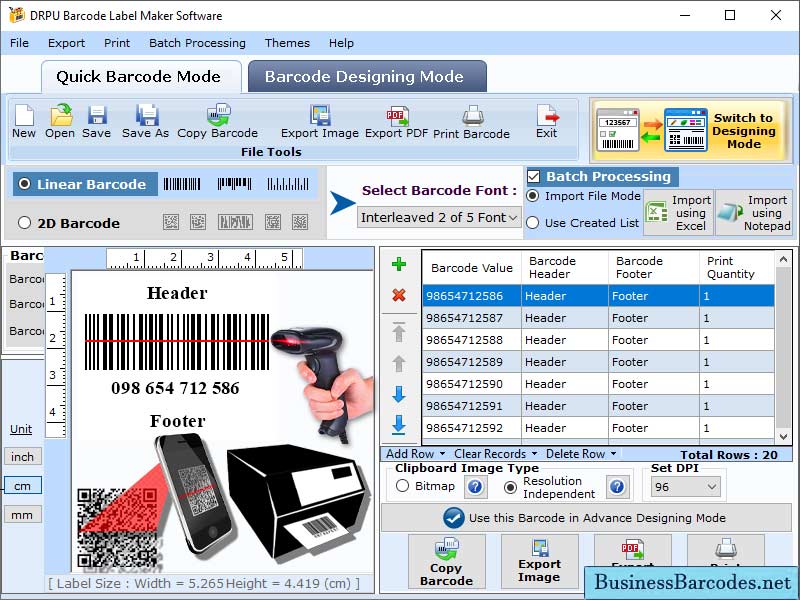The height and width of the screenshot is (600, 800).
Task: Click the gray move row up arrow
Action: click(x=399, y=364)
